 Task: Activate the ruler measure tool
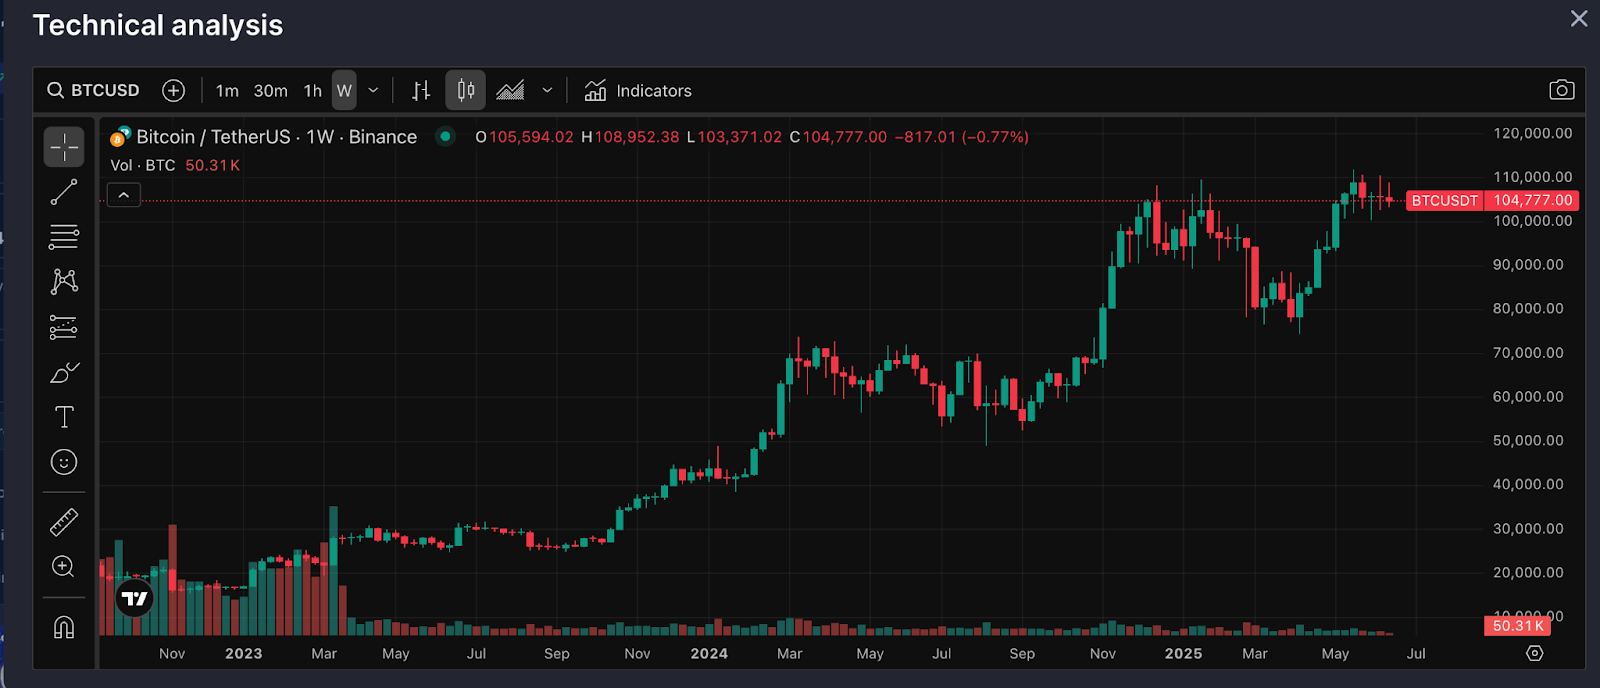[x=64, y=522]
